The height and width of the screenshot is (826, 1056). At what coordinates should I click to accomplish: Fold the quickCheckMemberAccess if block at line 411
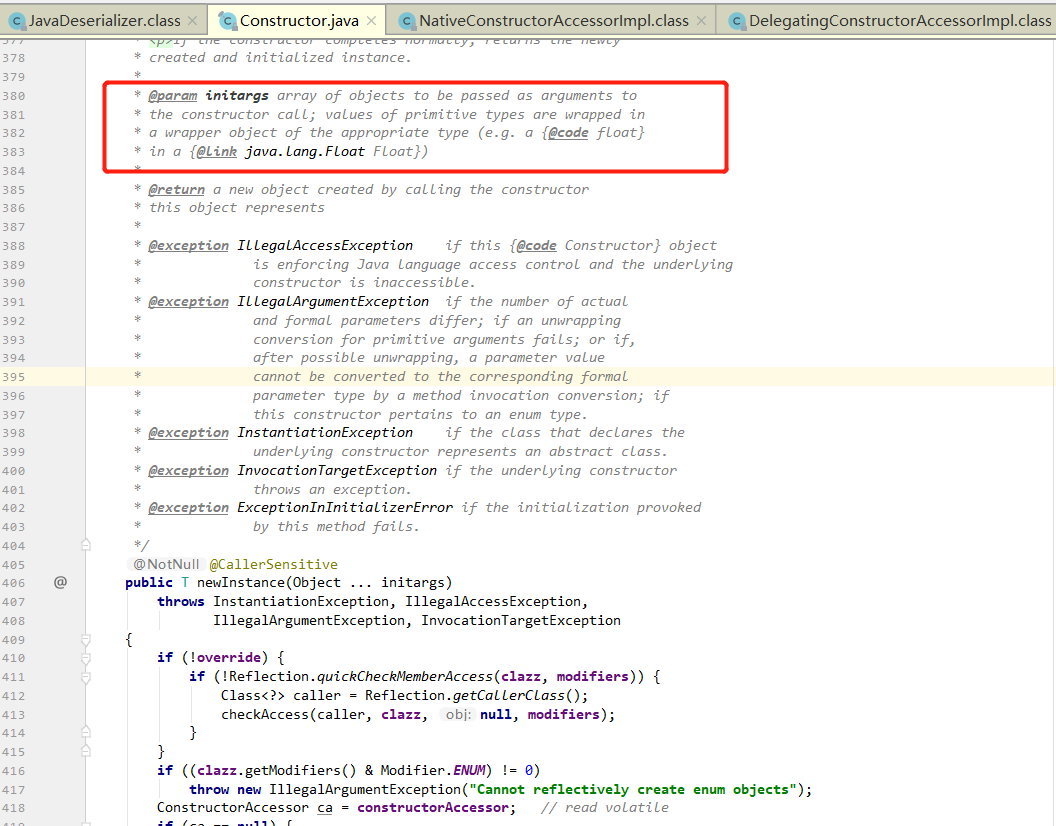pyautogui.click(x=86, y=677)
